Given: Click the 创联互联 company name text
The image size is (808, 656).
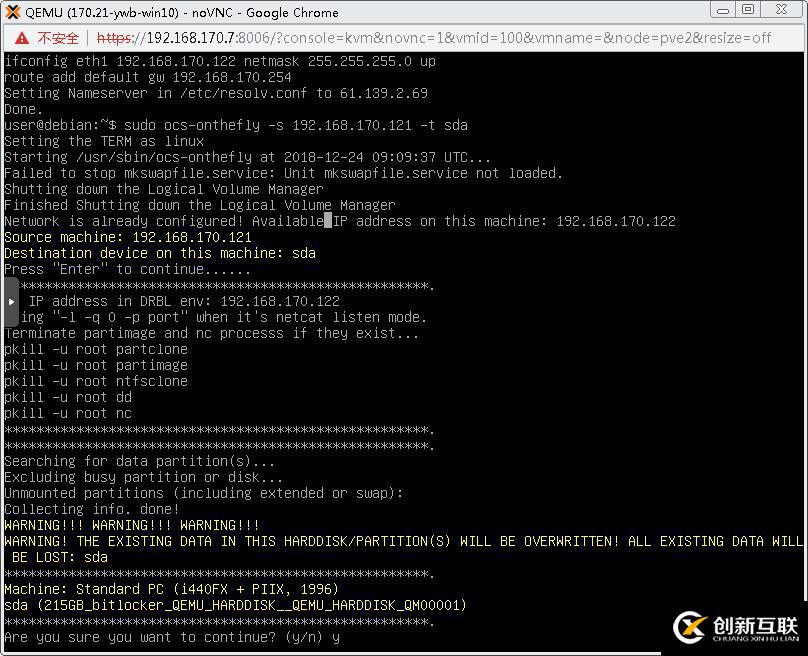Looking at the screenshot, I should click(x=753, y=622).
